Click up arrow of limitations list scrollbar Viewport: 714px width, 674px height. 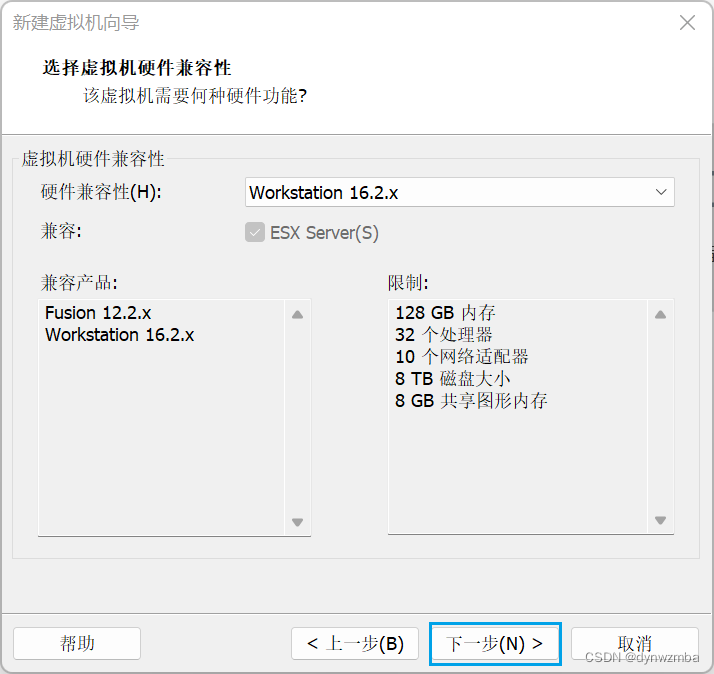(660, 314)
